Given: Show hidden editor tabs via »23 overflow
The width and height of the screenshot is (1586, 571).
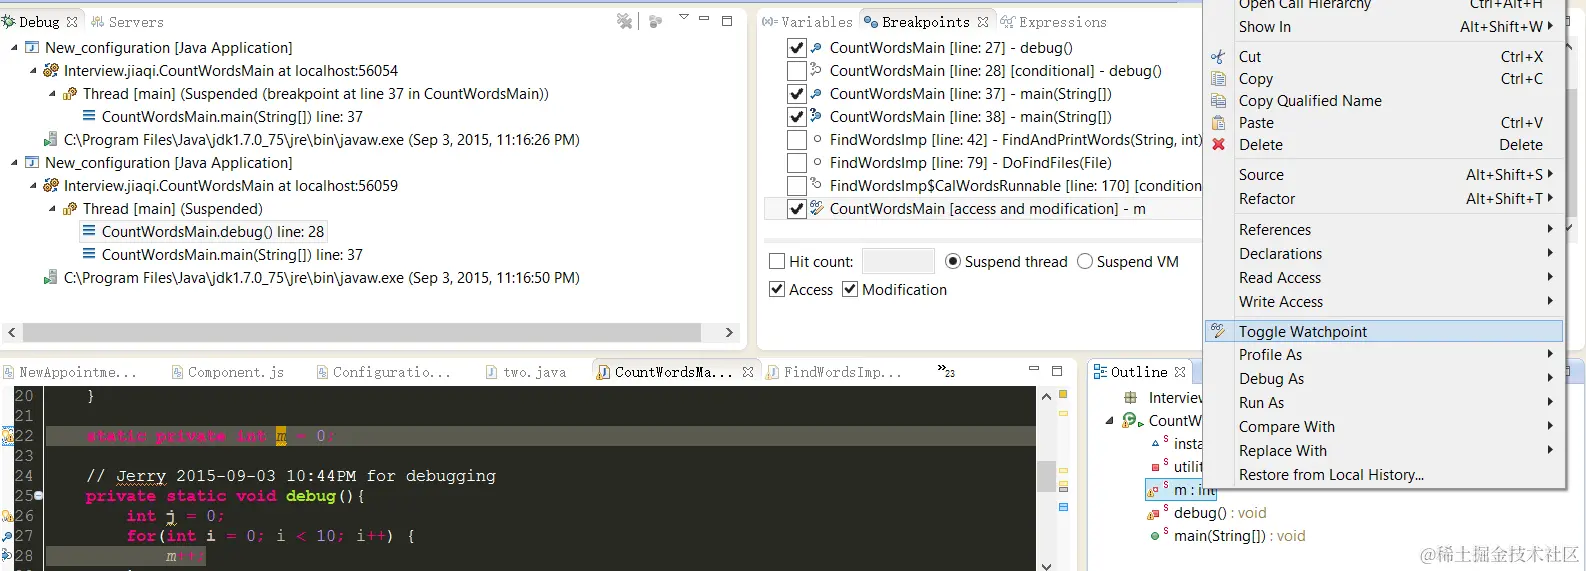Looking at the screenshot, I should tap(946, 371).
